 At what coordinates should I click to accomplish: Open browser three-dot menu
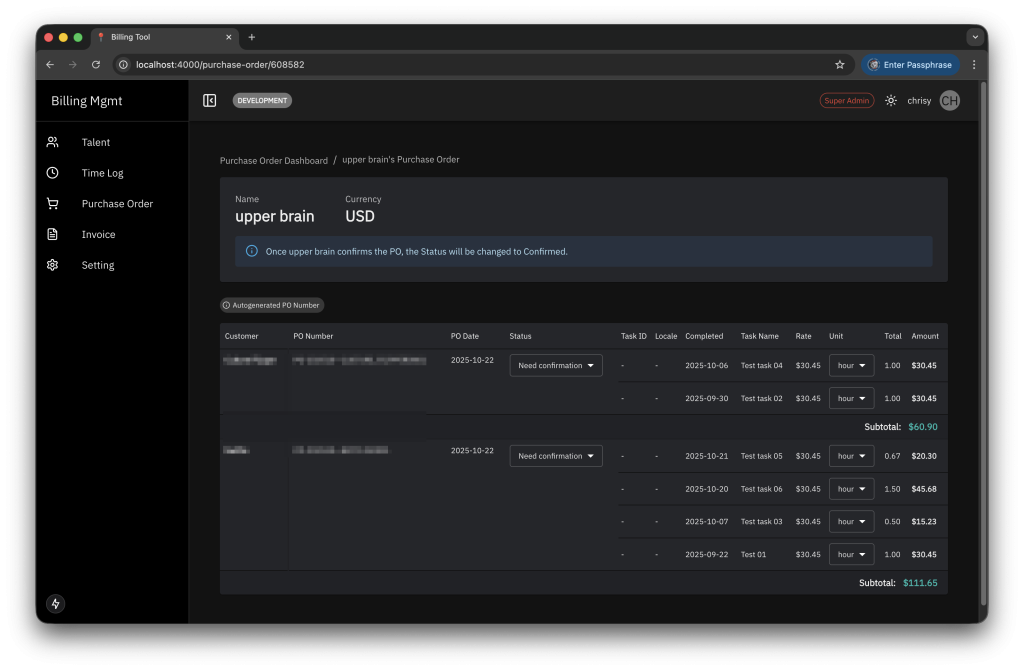pos(973,65)
